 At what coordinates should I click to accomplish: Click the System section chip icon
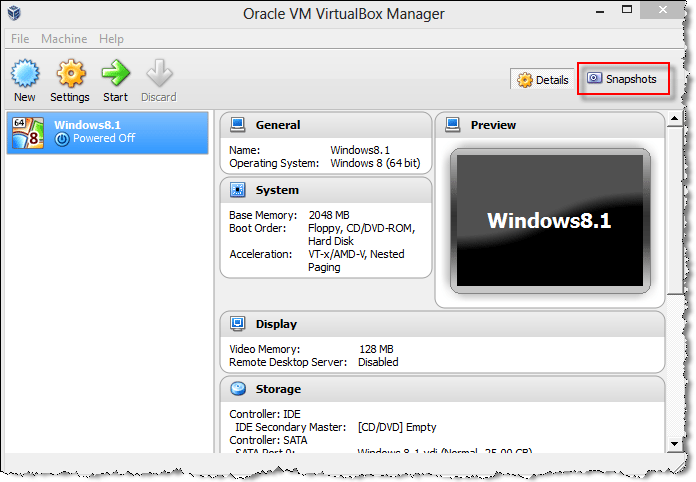point(237,190)
